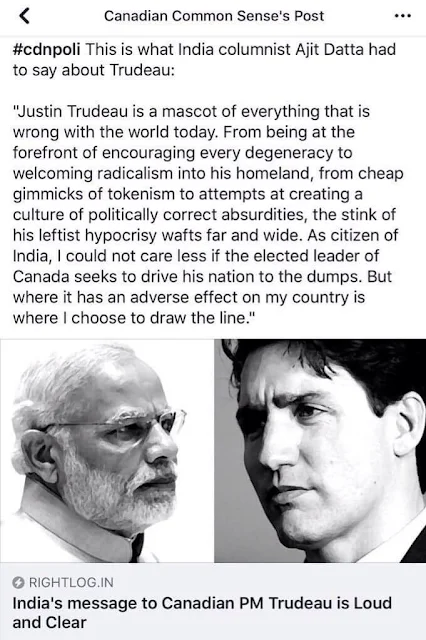Tap the back arrow in the header

tap(24, 16)
